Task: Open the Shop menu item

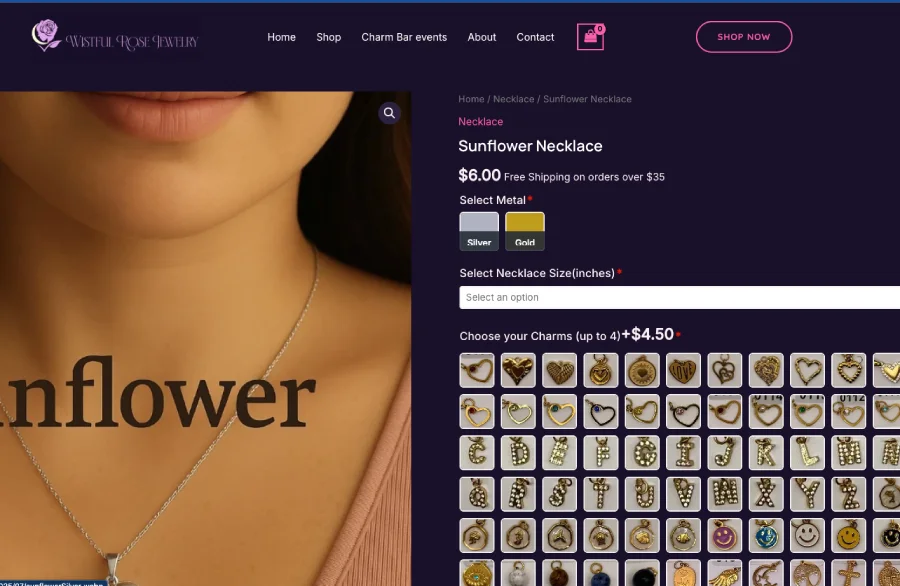Action: click(328, 37)
